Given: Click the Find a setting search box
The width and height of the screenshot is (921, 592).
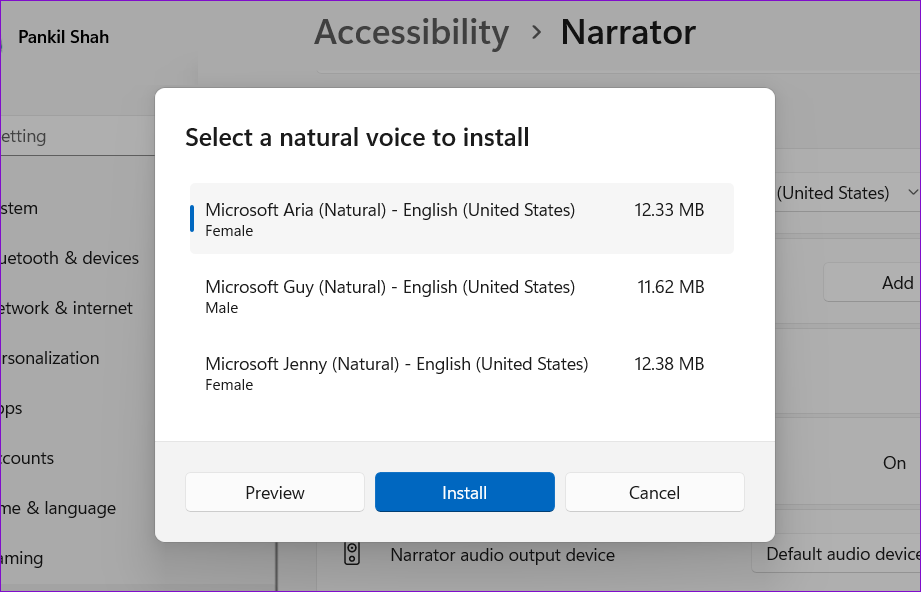Looking at the screenshot, I should click(x=78, y=136).
